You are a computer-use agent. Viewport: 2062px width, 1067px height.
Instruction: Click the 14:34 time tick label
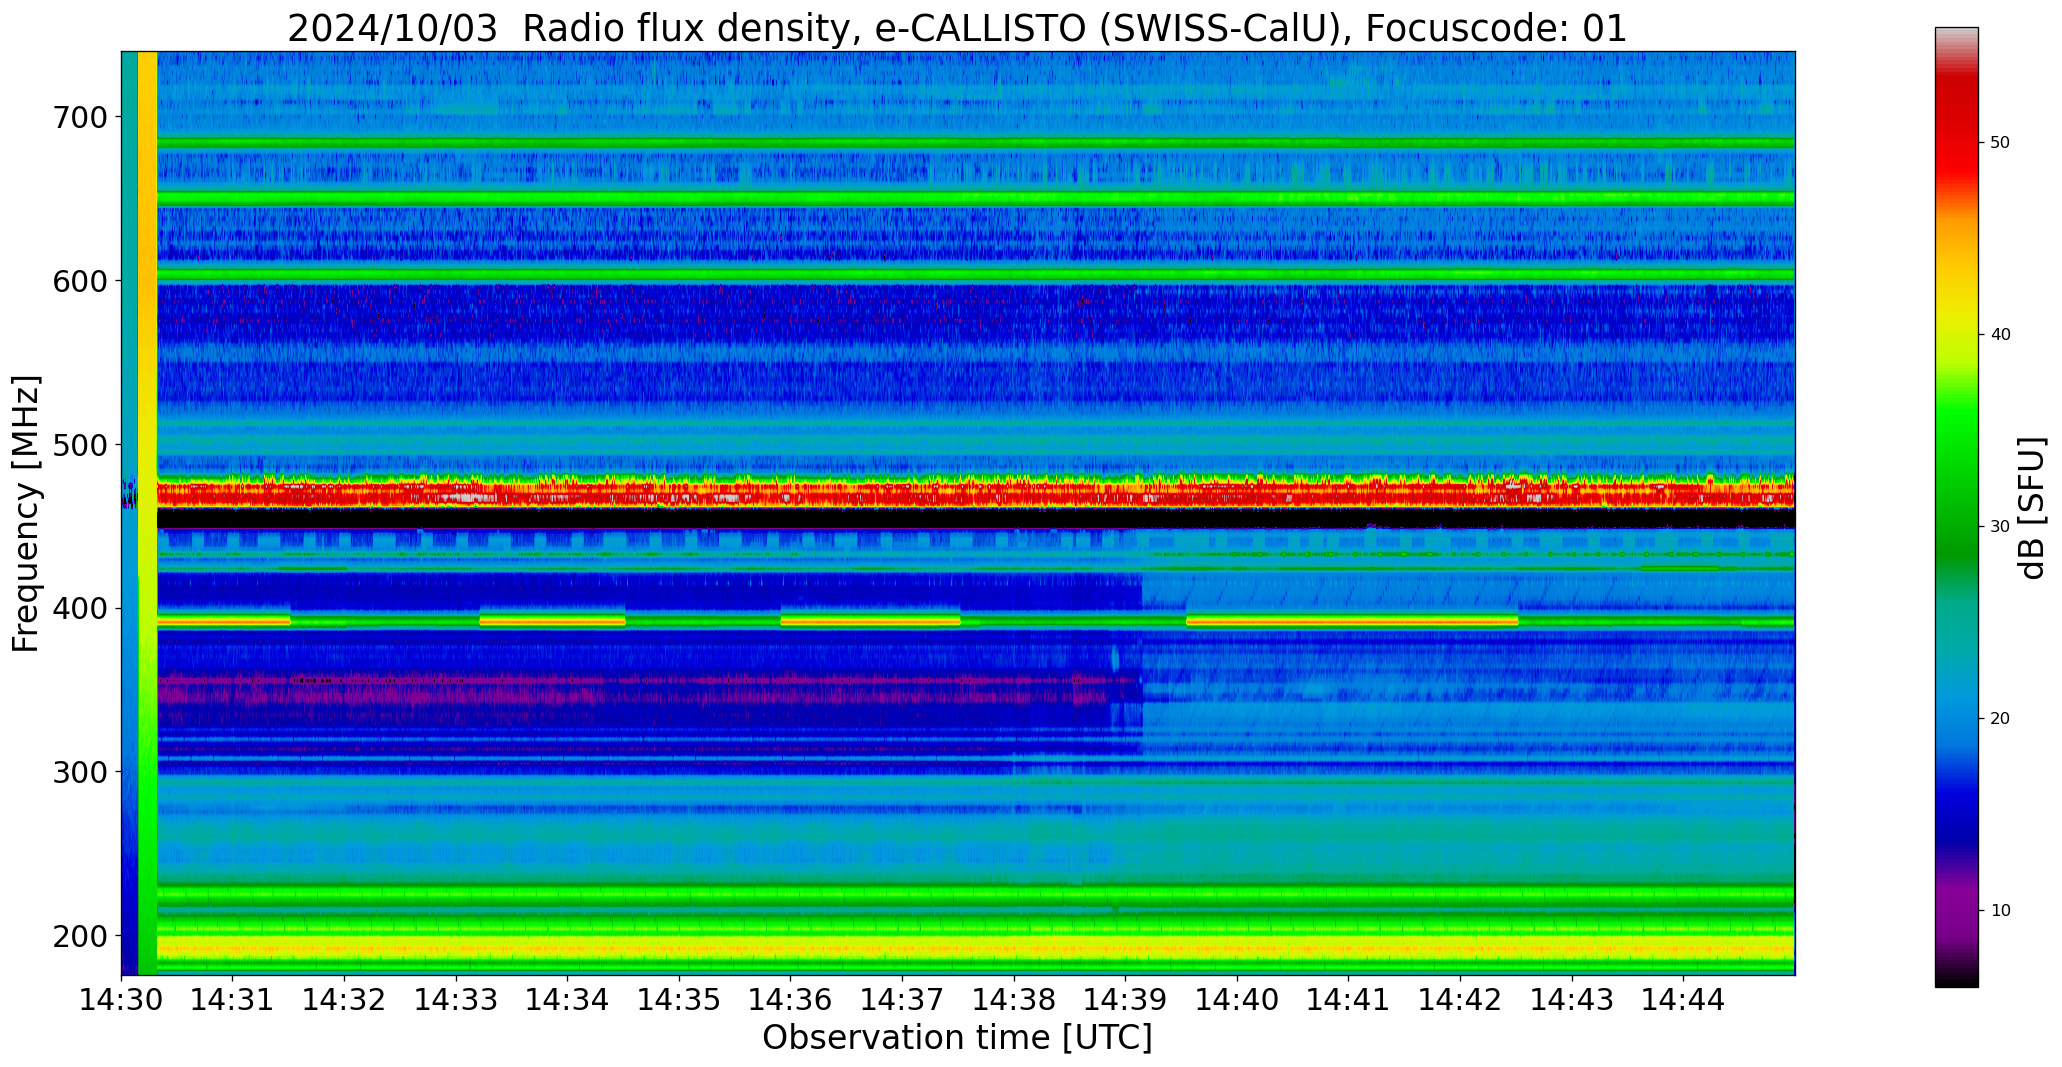tap(568, 999)
